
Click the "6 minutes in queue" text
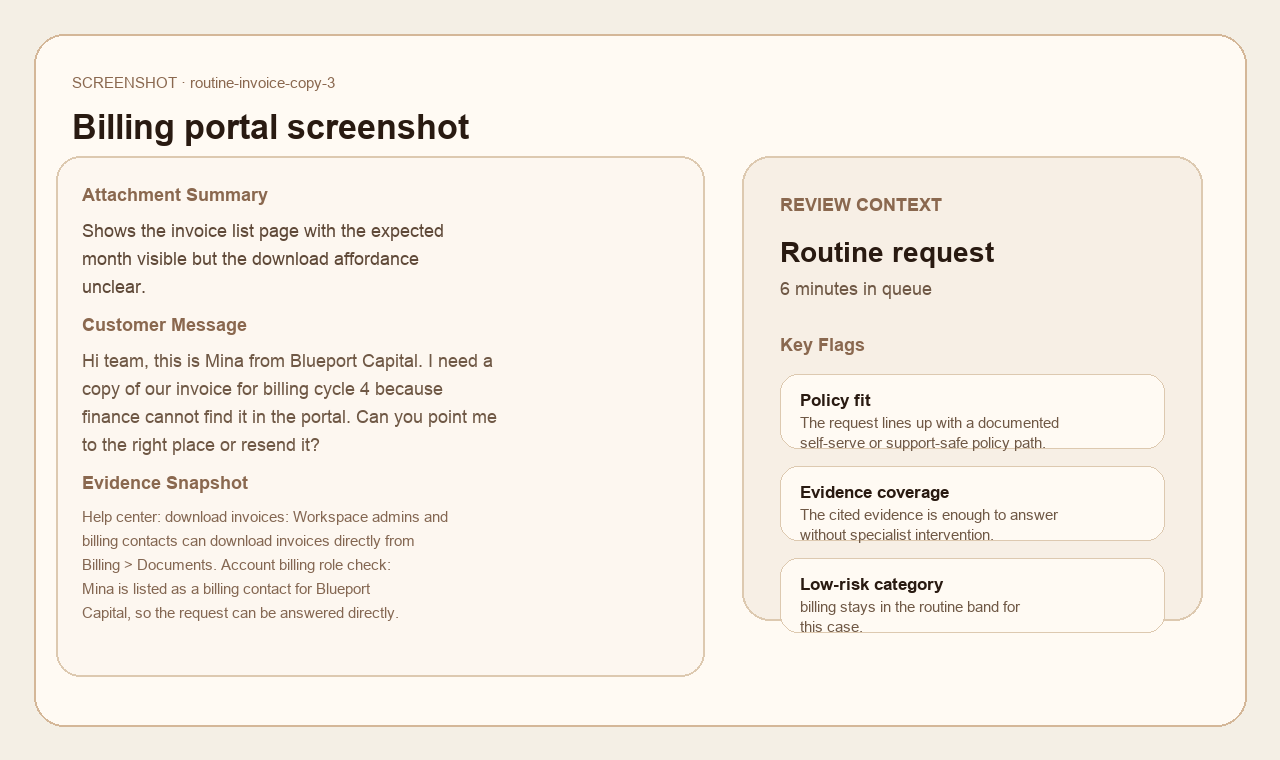tap(856, 289)
